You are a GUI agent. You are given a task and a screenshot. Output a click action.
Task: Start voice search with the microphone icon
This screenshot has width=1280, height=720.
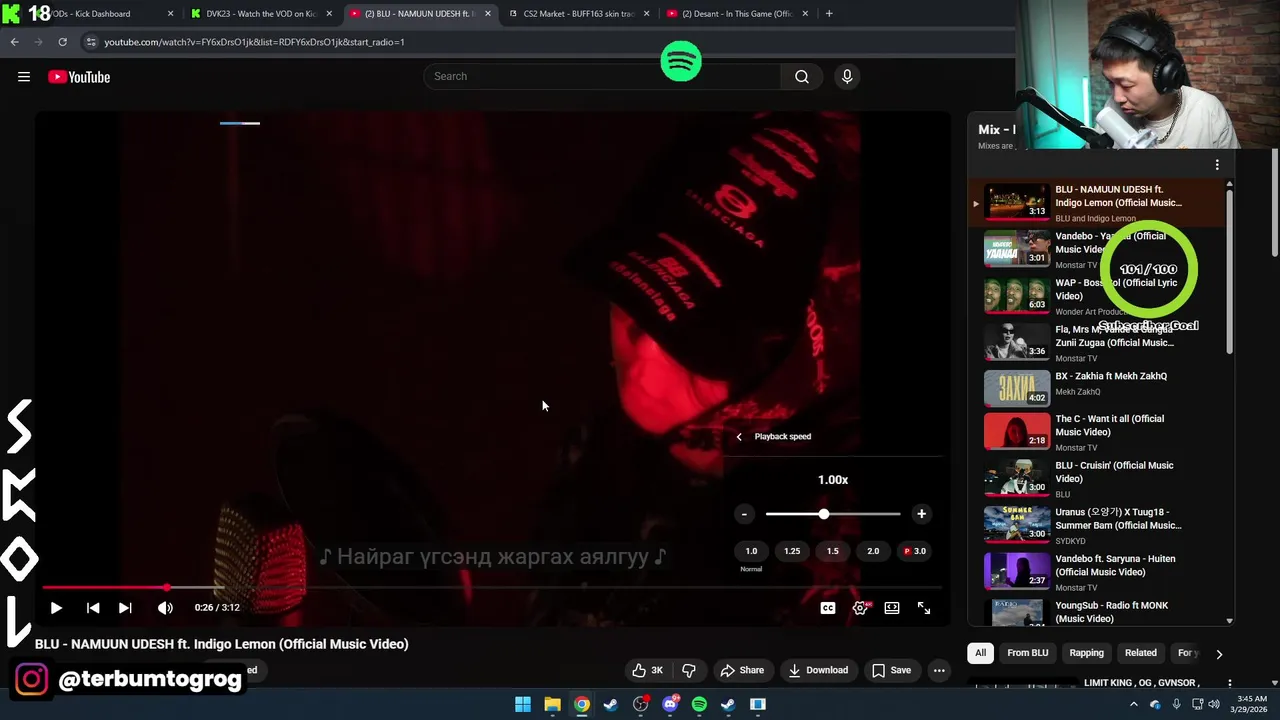[847, 76]
